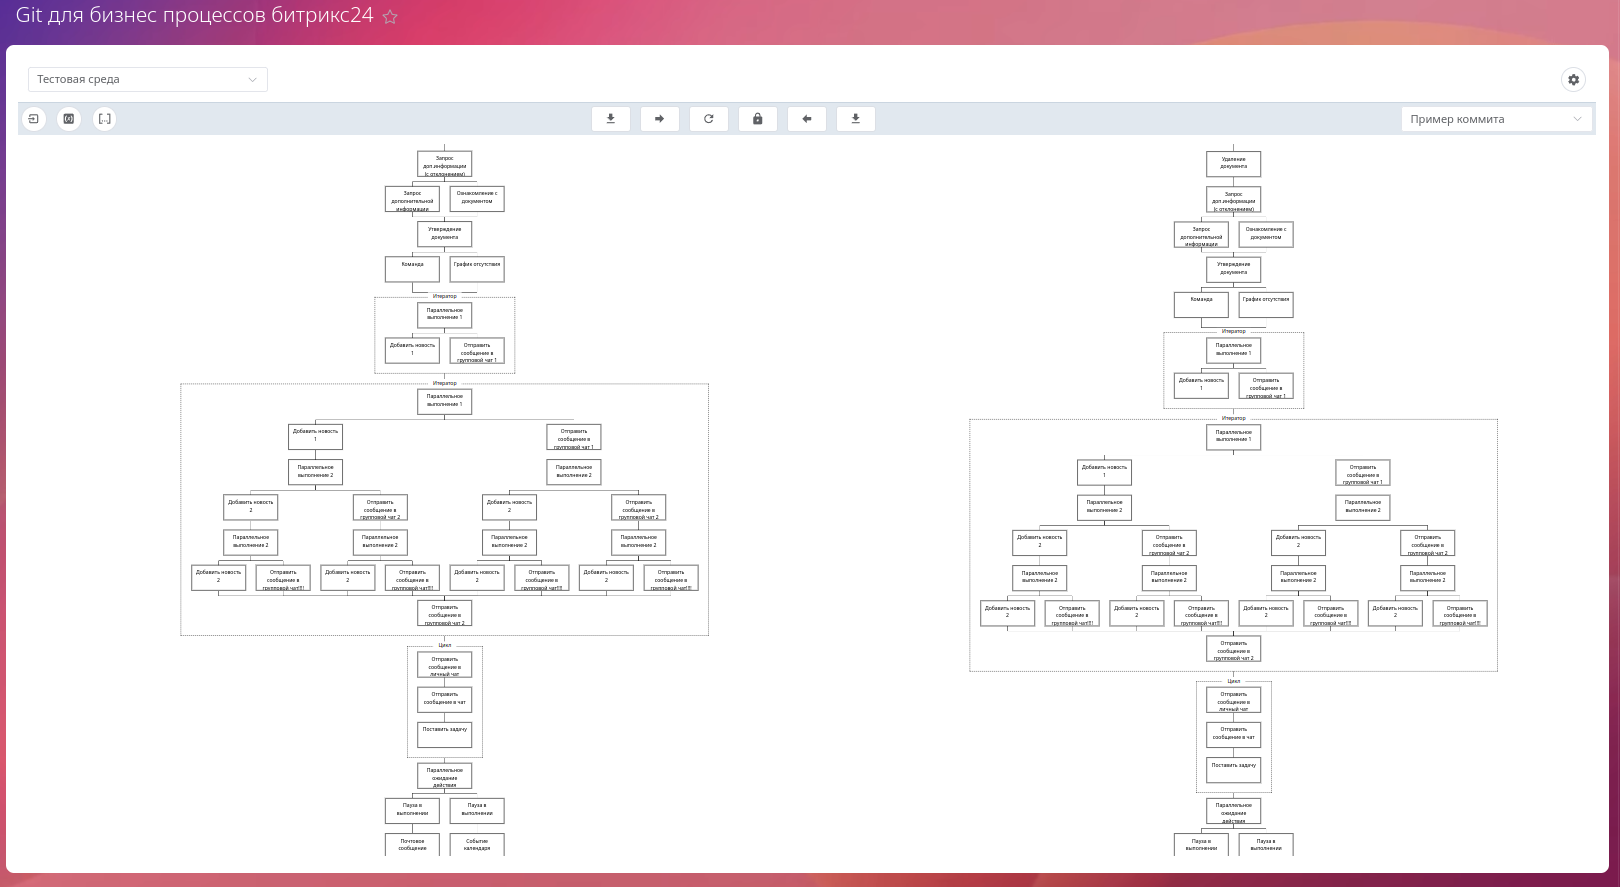Click the left arrow transfer button

[x=806, y=119]
